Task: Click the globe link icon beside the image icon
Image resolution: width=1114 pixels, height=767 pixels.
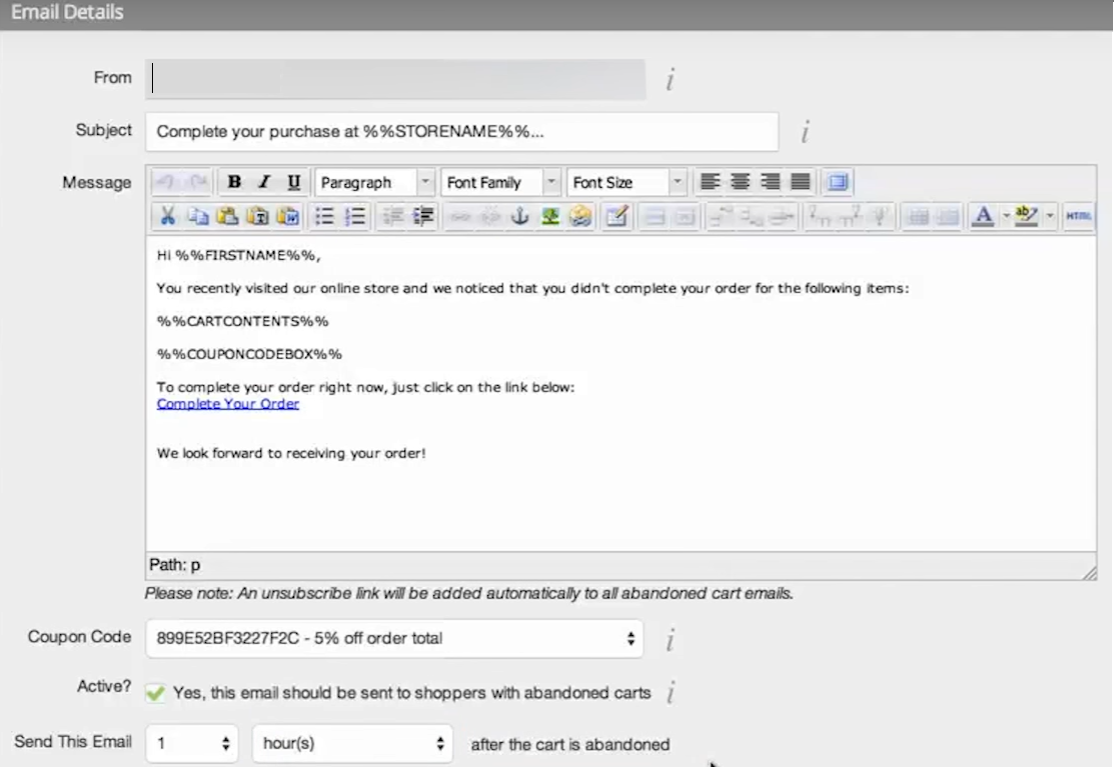Action: [580, 216]
